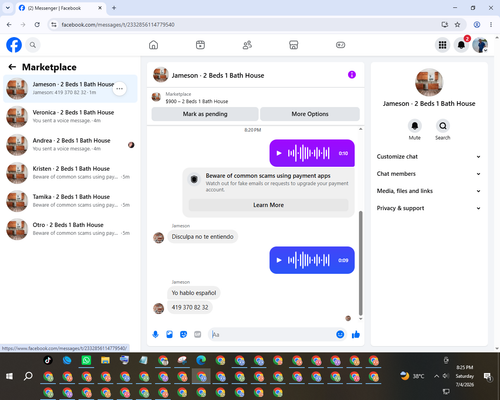Expand Customize chat section
The image size is (500, 400).
429,157
